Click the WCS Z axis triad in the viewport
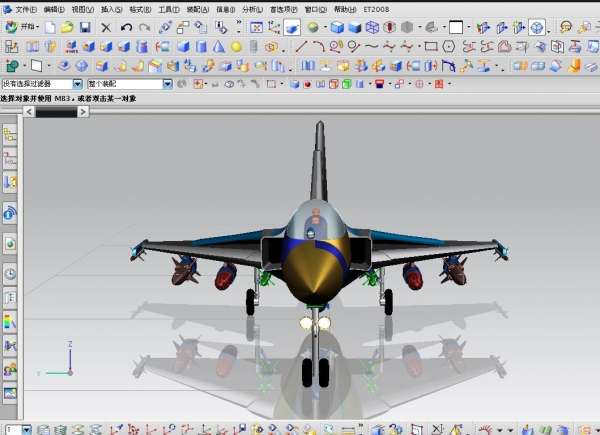This screenshot has width=600, height=435. (x=70, y=358)
